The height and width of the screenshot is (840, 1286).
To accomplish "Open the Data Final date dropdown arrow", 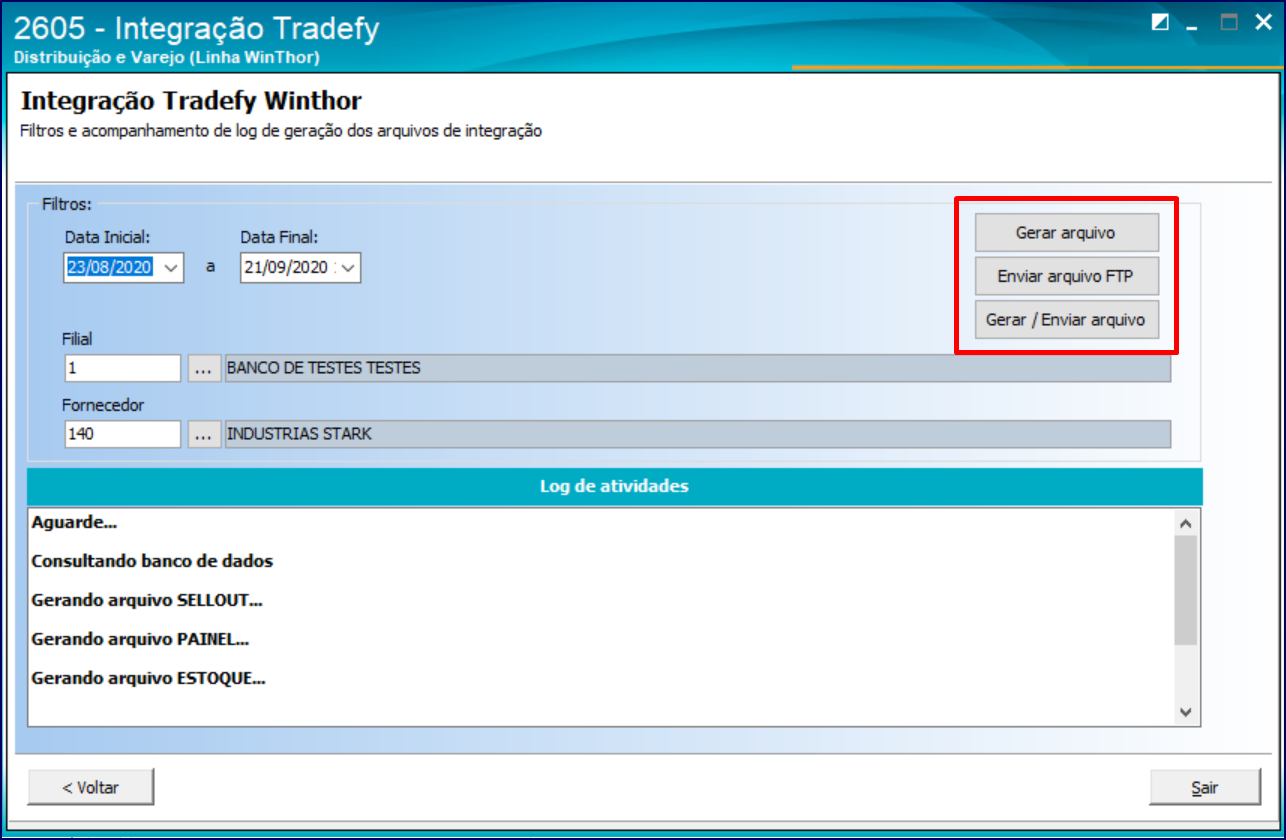I will 347,268.
